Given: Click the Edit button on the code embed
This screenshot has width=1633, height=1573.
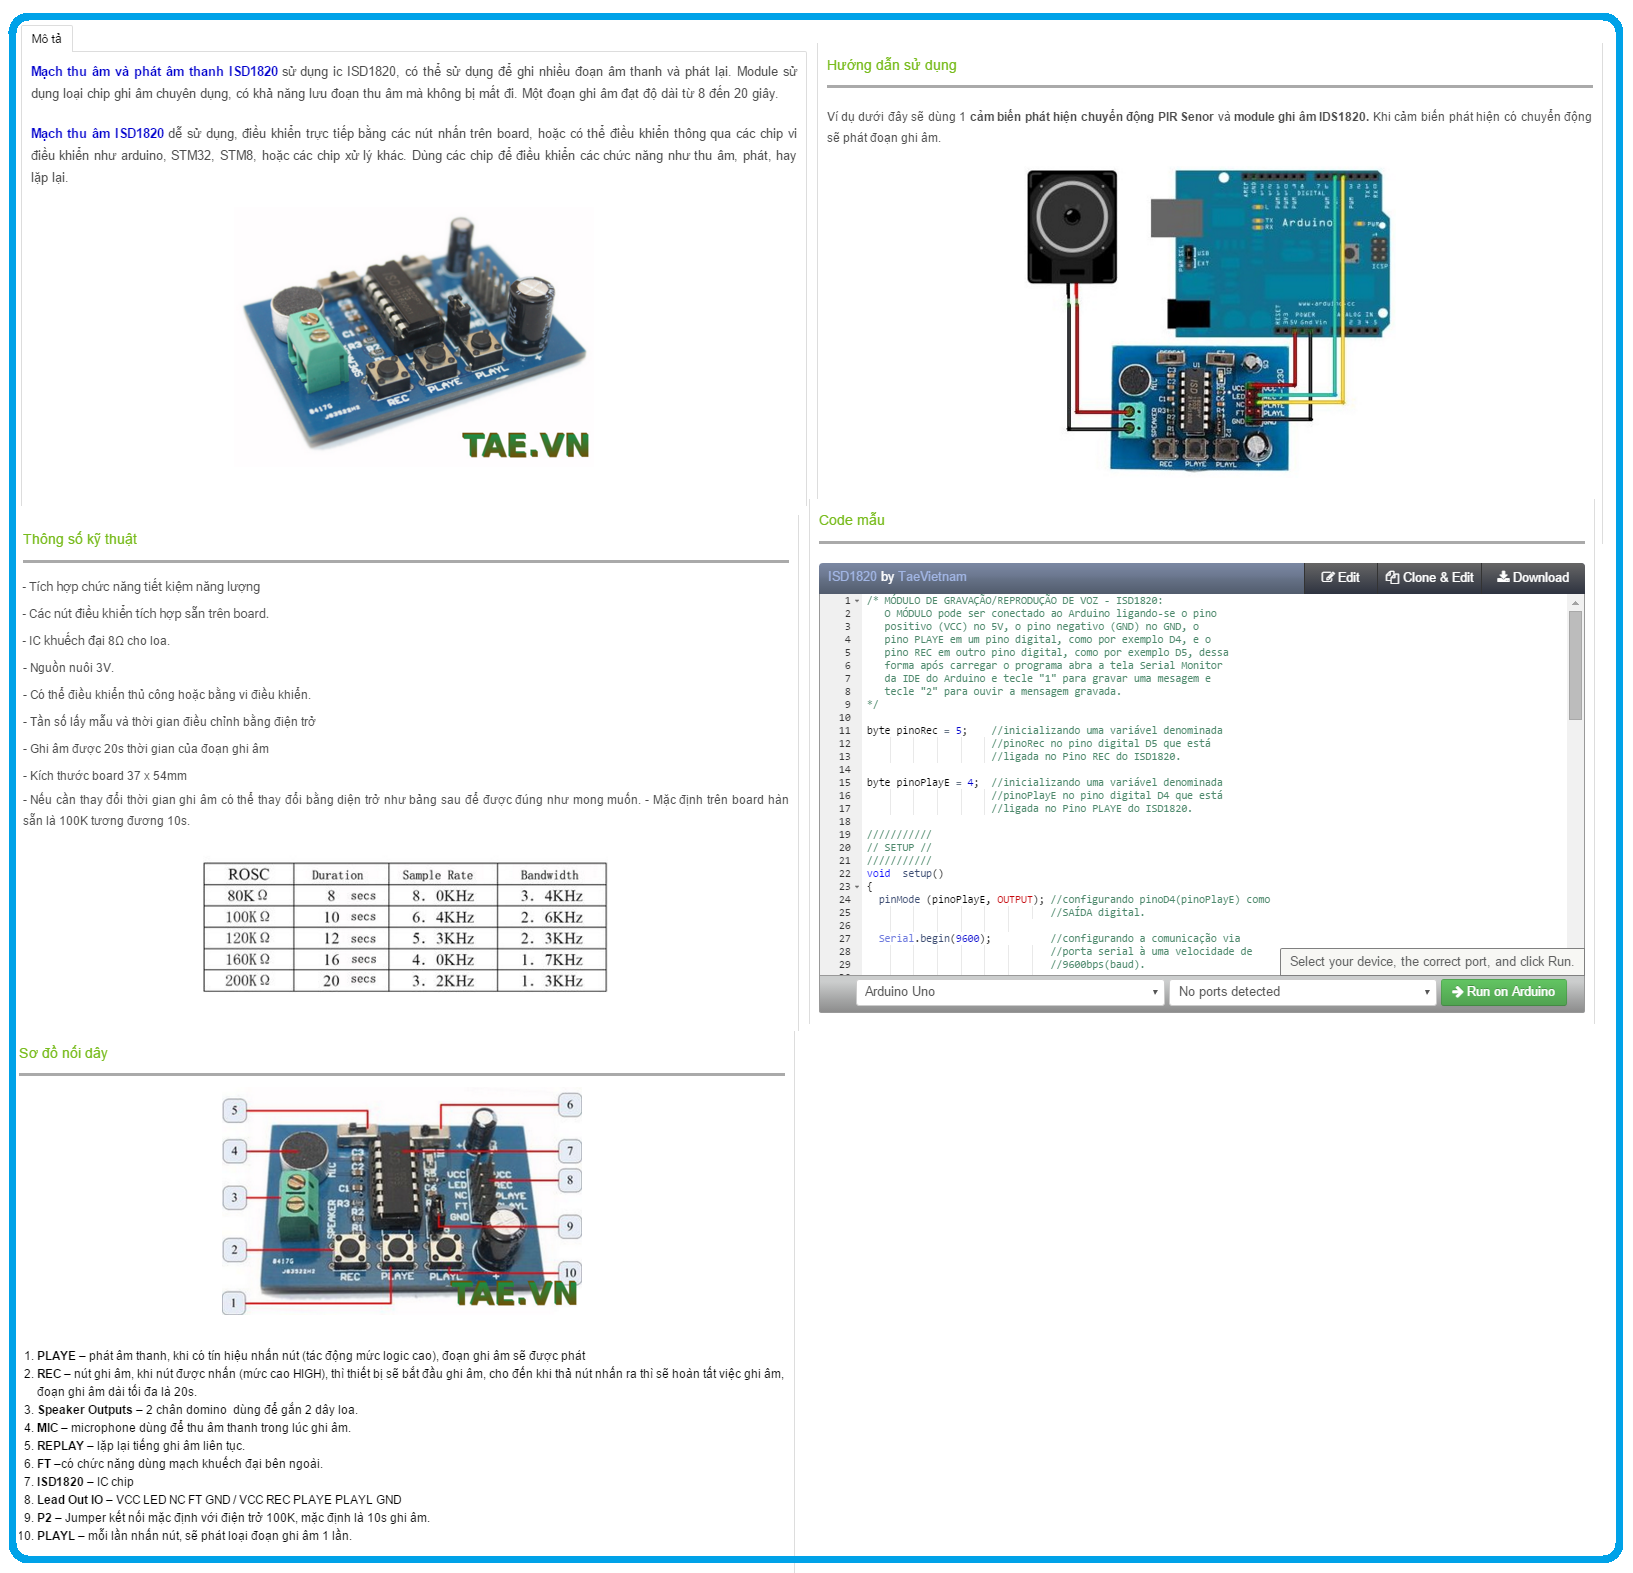Looking at the screenshot, I should pos(1340,578).
